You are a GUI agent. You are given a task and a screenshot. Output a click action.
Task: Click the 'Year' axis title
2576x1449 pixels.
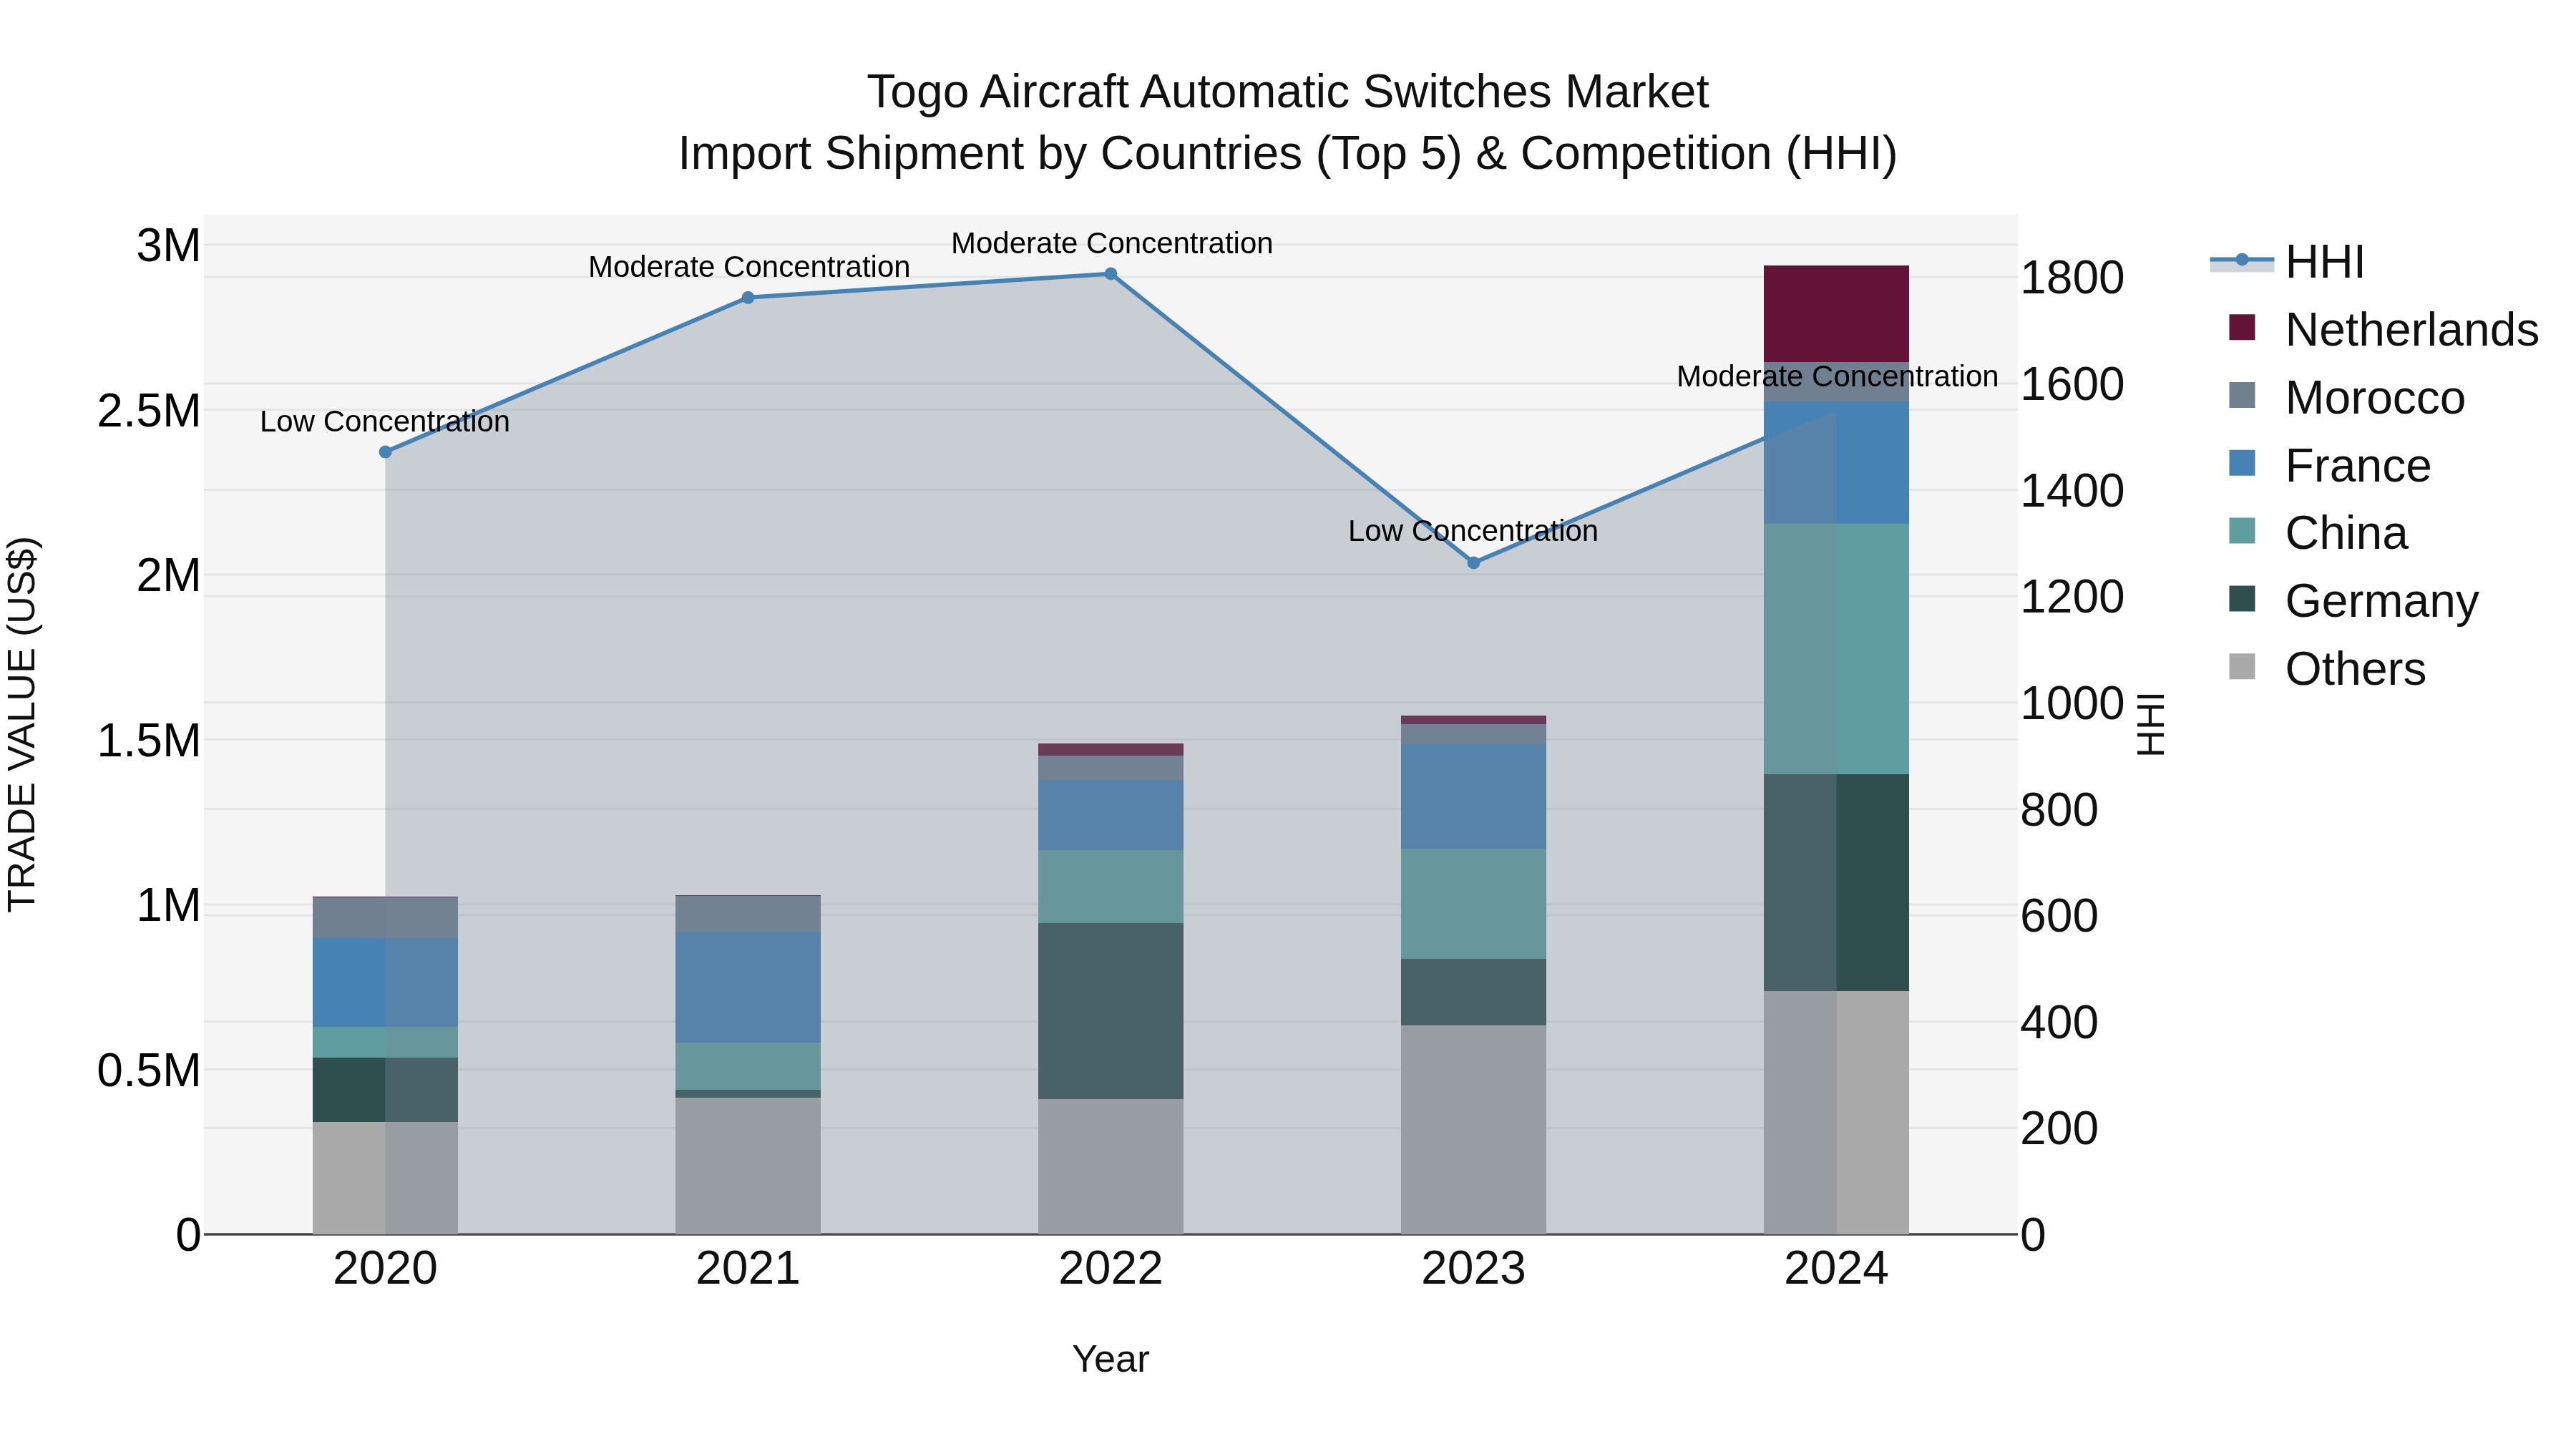coord(1110,1359)
